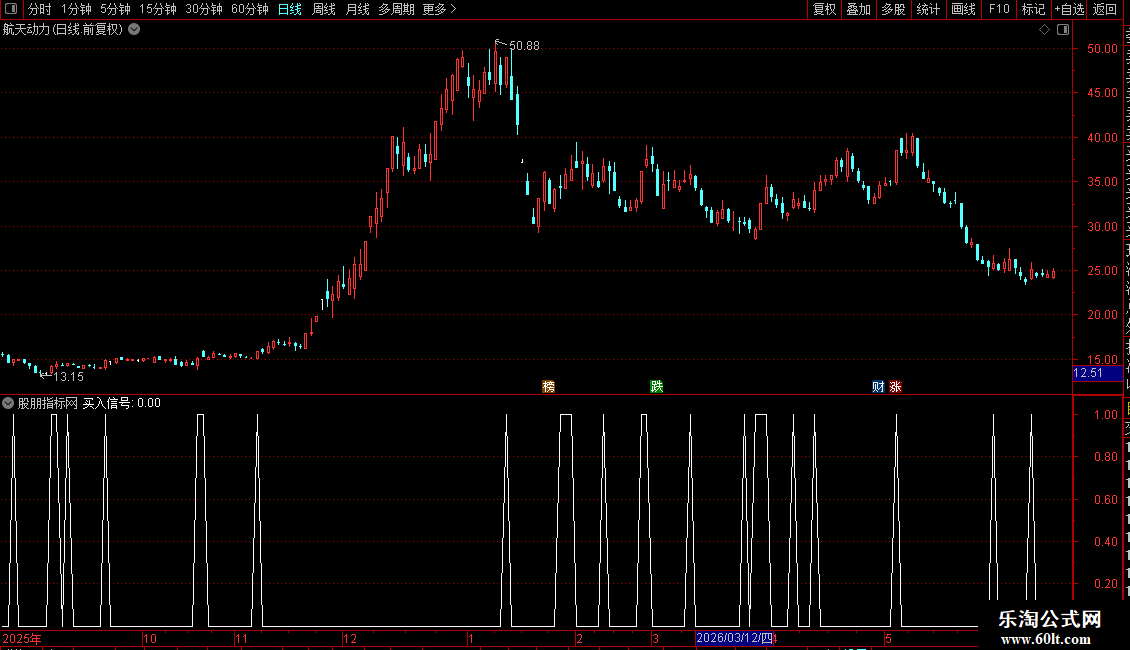
Task: Click the 2025年 label on time axis
Action: click(x=22, y=638)
